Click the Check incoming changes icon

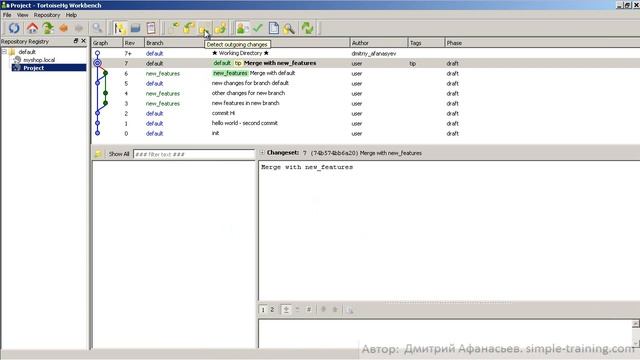click(173, 28)
